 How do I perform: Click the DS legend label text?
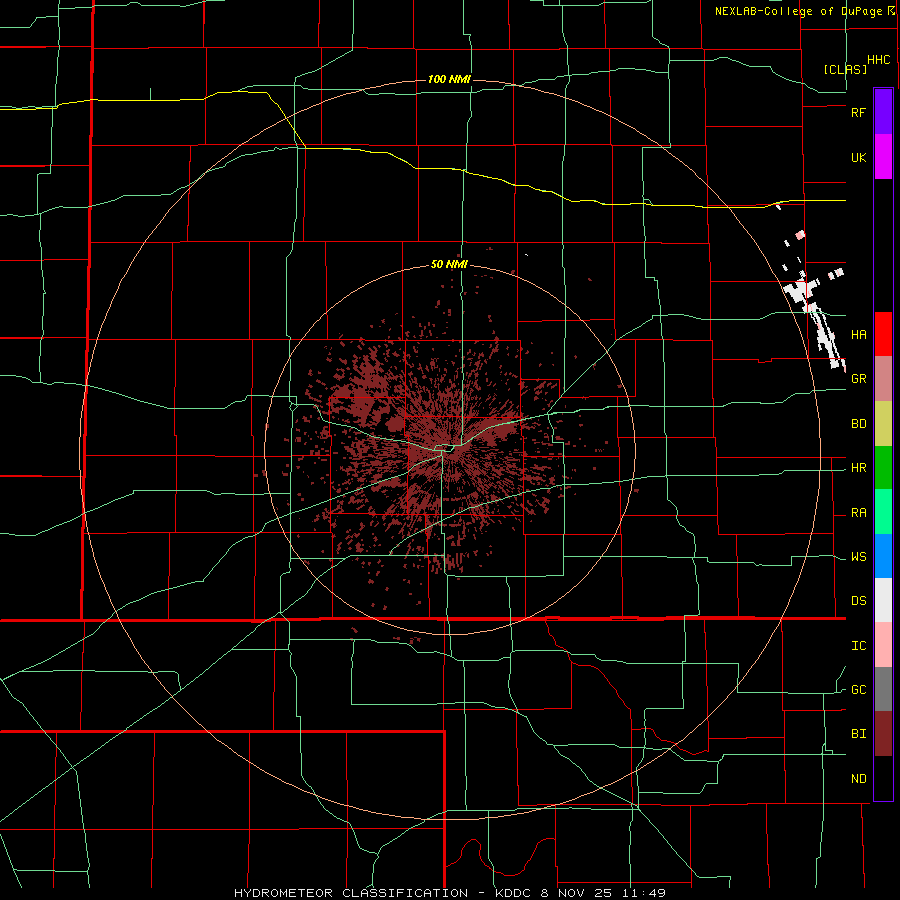[859, 601]
